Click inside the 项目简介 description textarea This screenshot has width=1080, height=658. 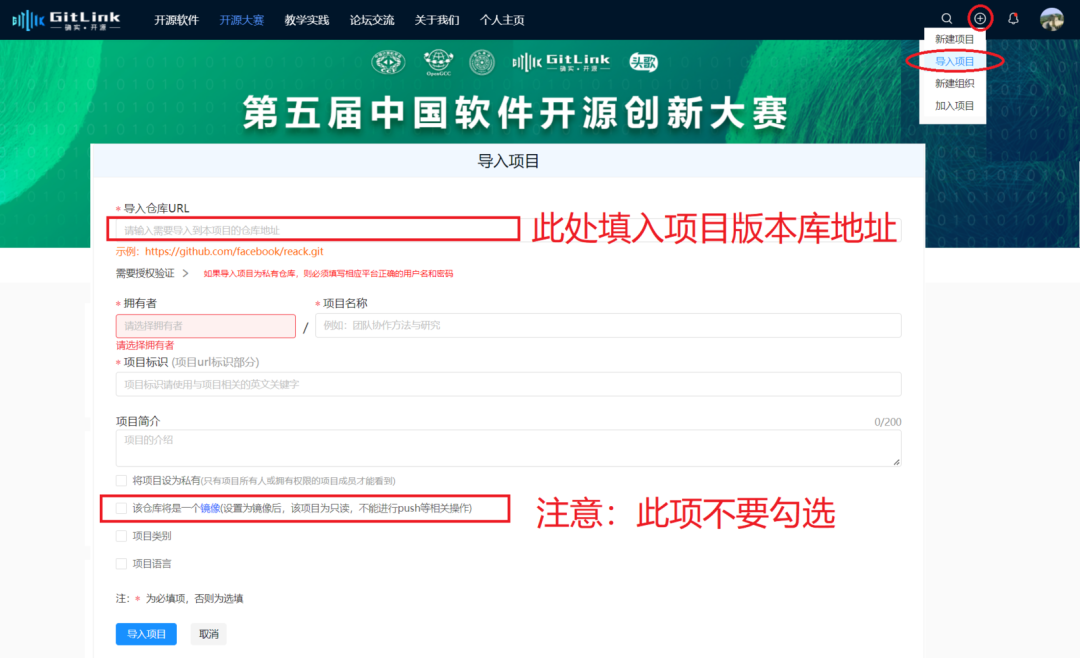coord(500,447)
